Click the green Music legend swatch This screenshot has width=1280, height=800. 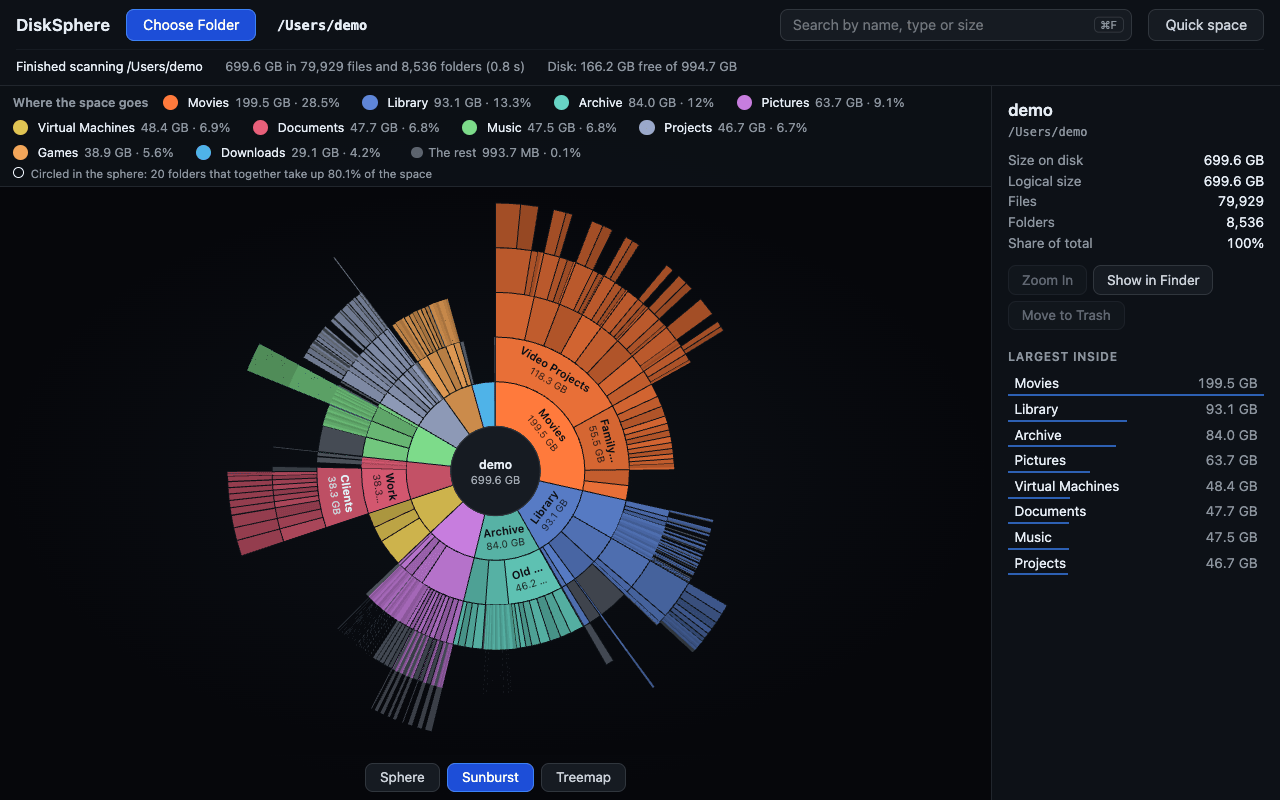click(470, 127)
